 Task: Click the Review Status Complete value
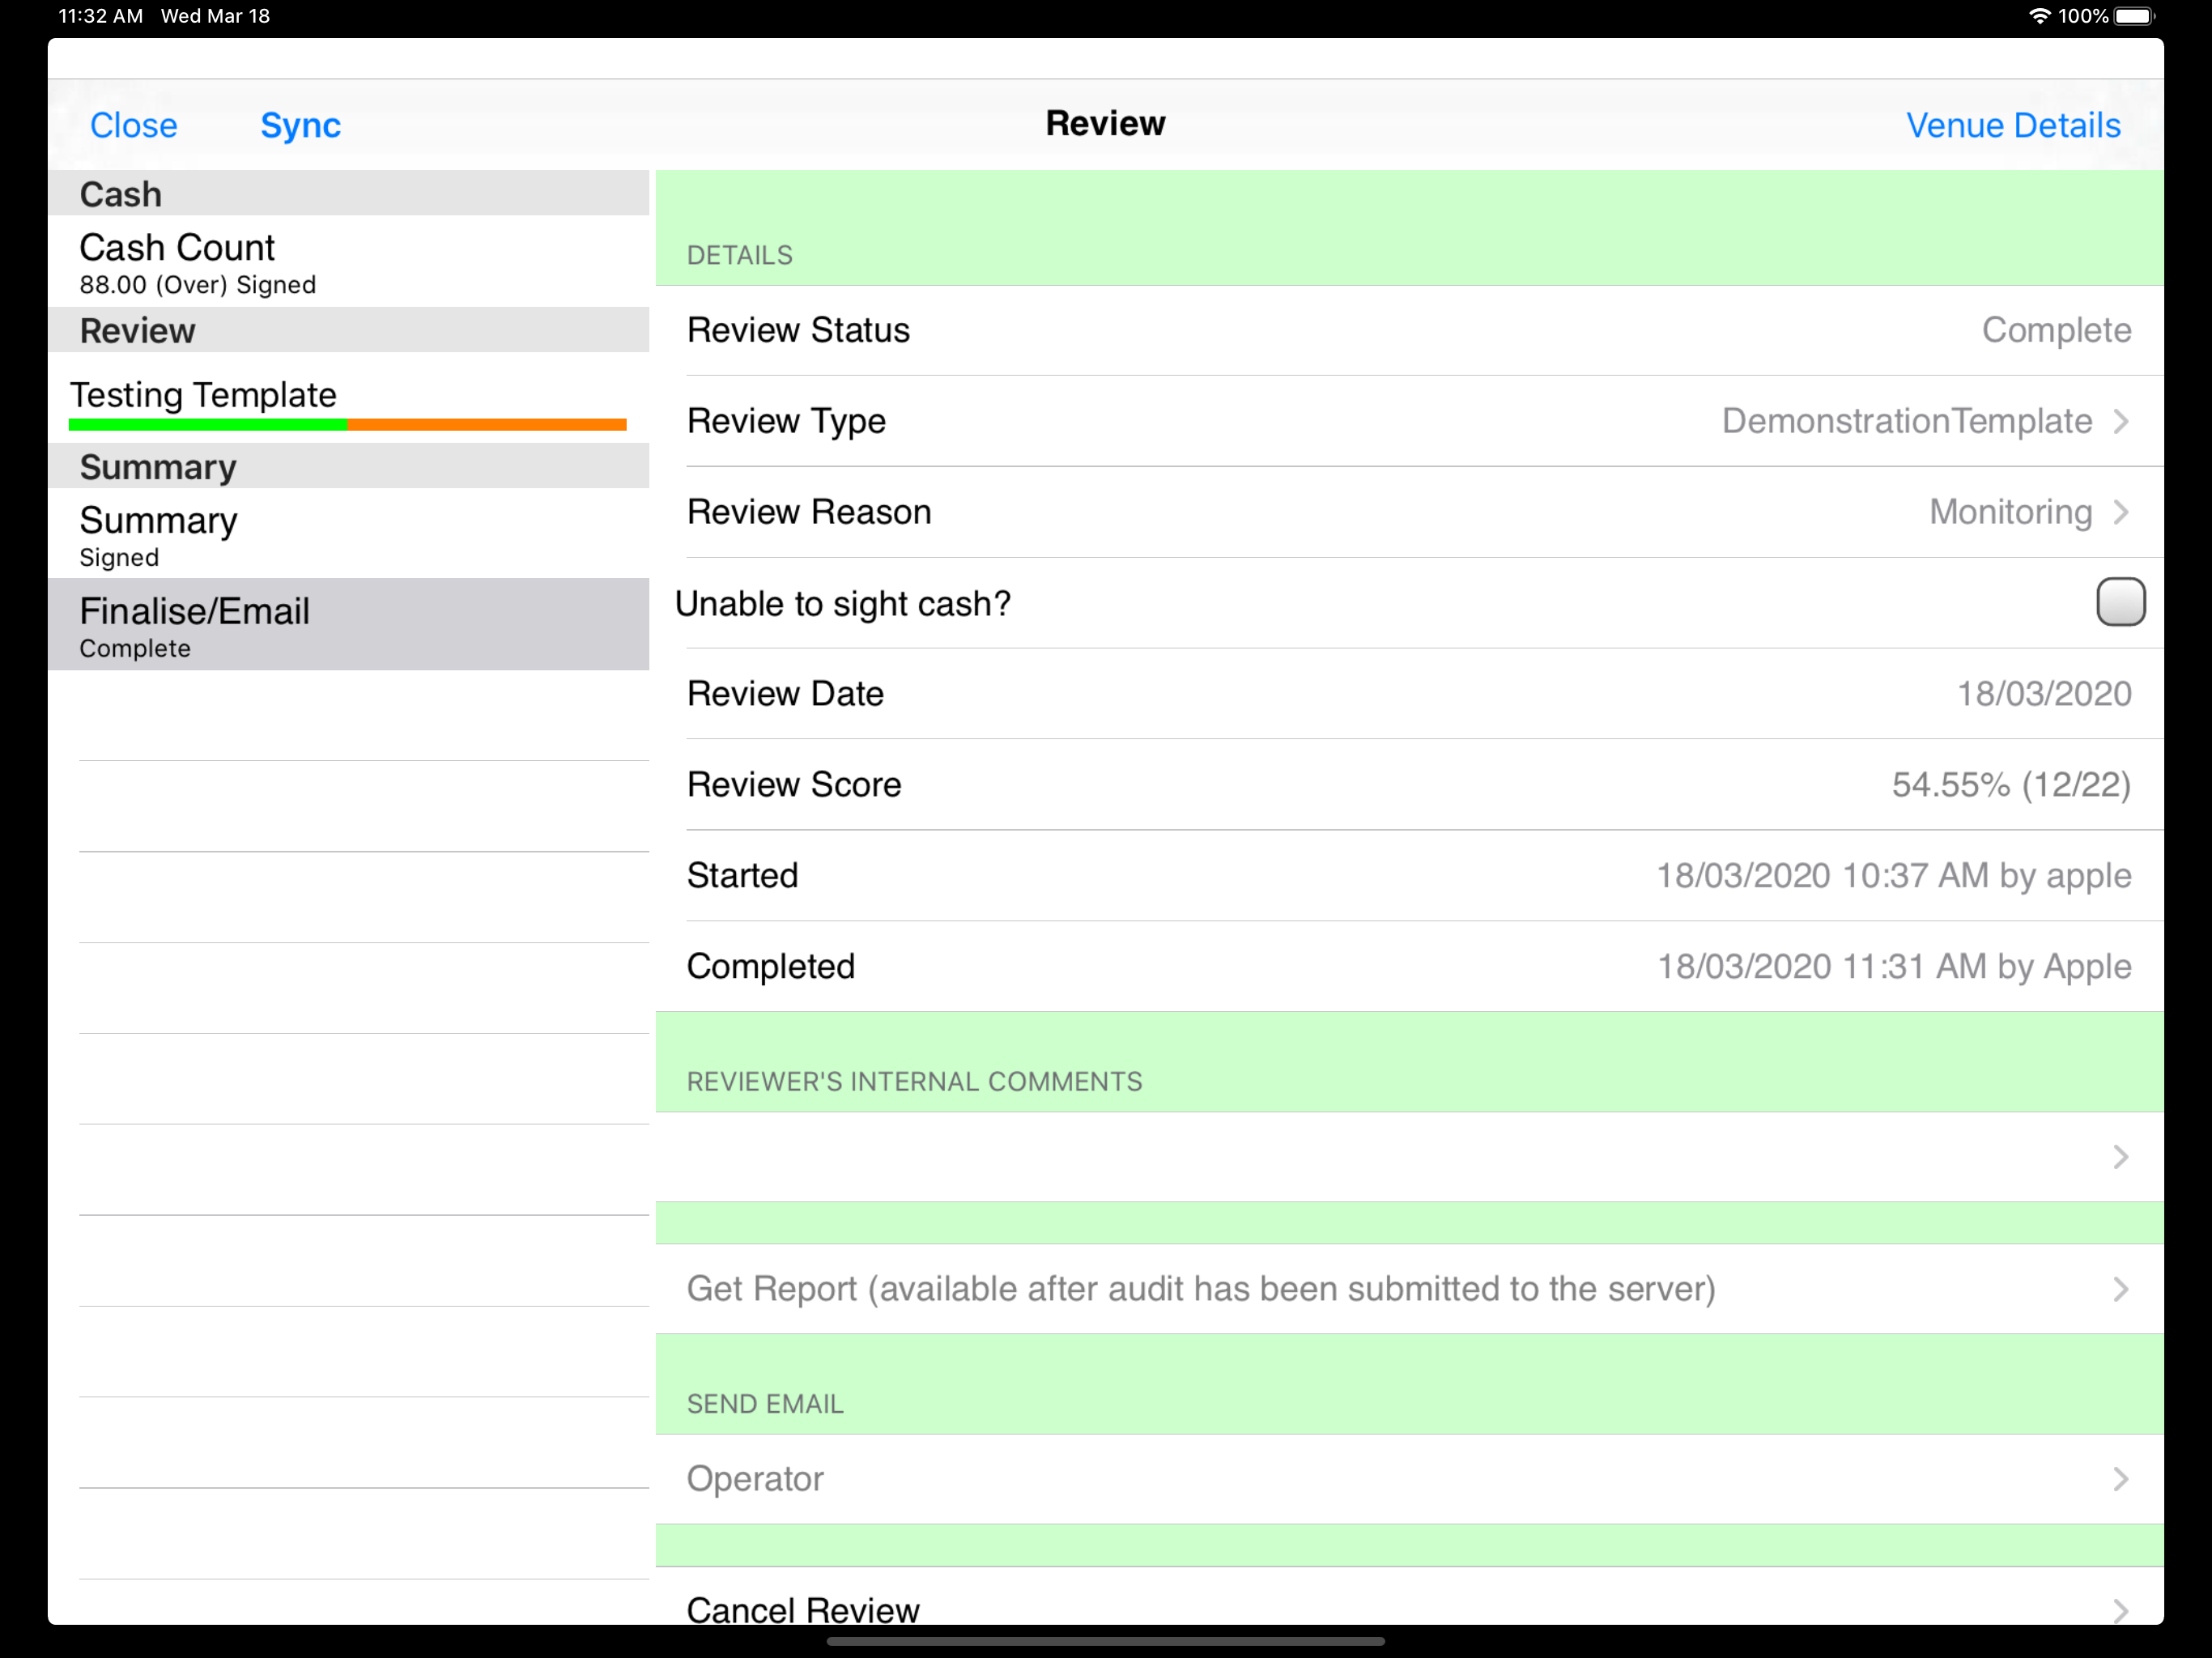click(x=2056, y=330)
